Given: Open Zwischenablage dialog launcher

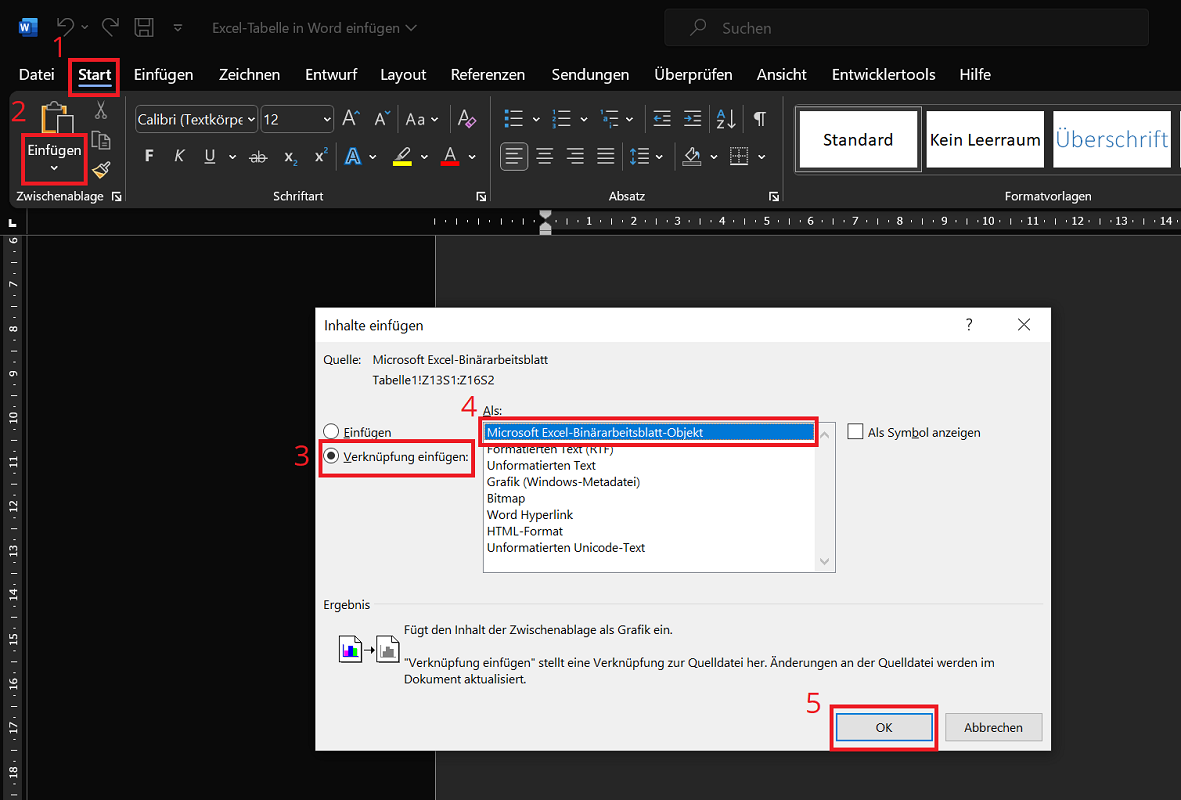Looking at the screenshot, I should [117, 197].
